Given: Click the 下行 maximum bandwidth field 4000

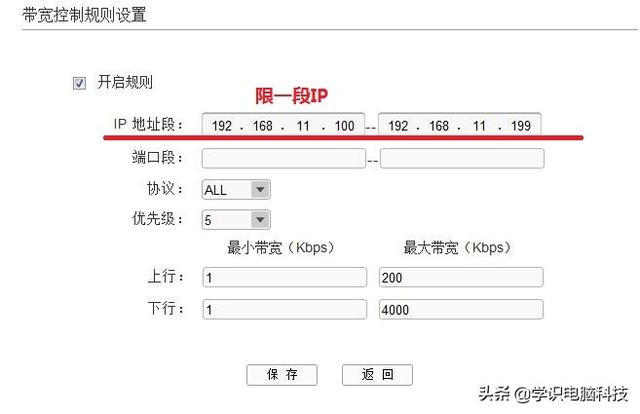Looking at the screenshot, I should [461, 309].
